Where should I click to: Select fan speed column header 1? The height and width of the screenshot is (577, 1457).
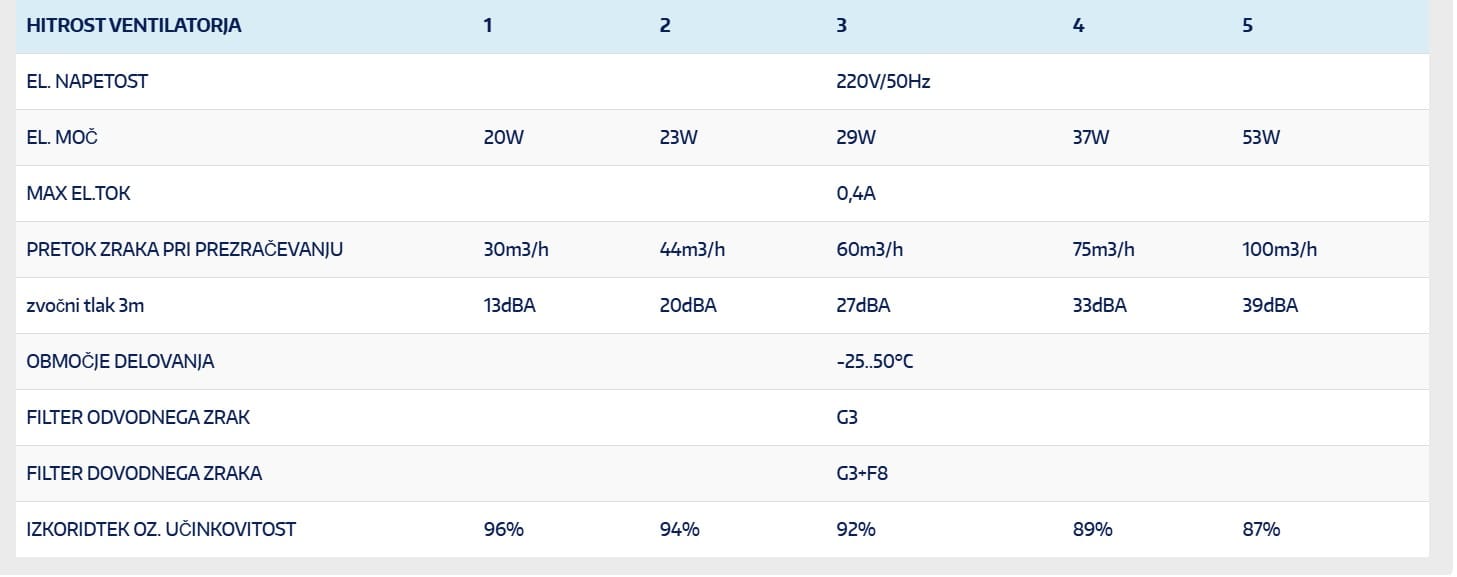tap(488, 26)
